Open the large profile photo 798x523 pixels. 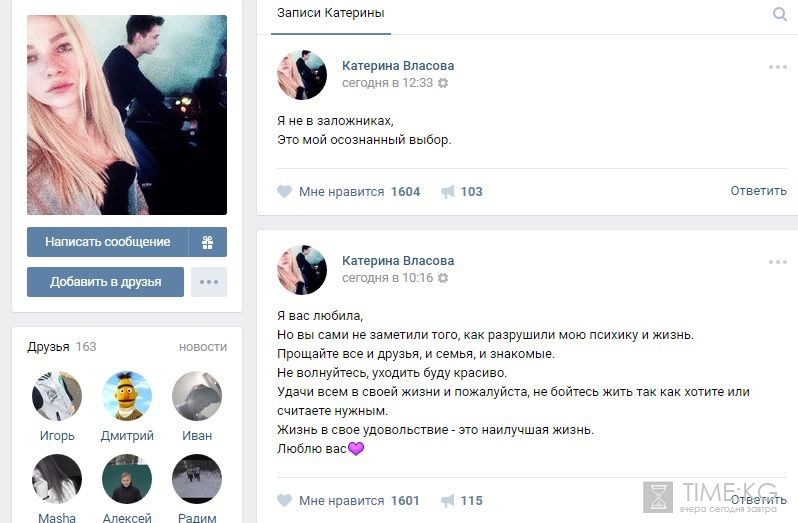127,115
